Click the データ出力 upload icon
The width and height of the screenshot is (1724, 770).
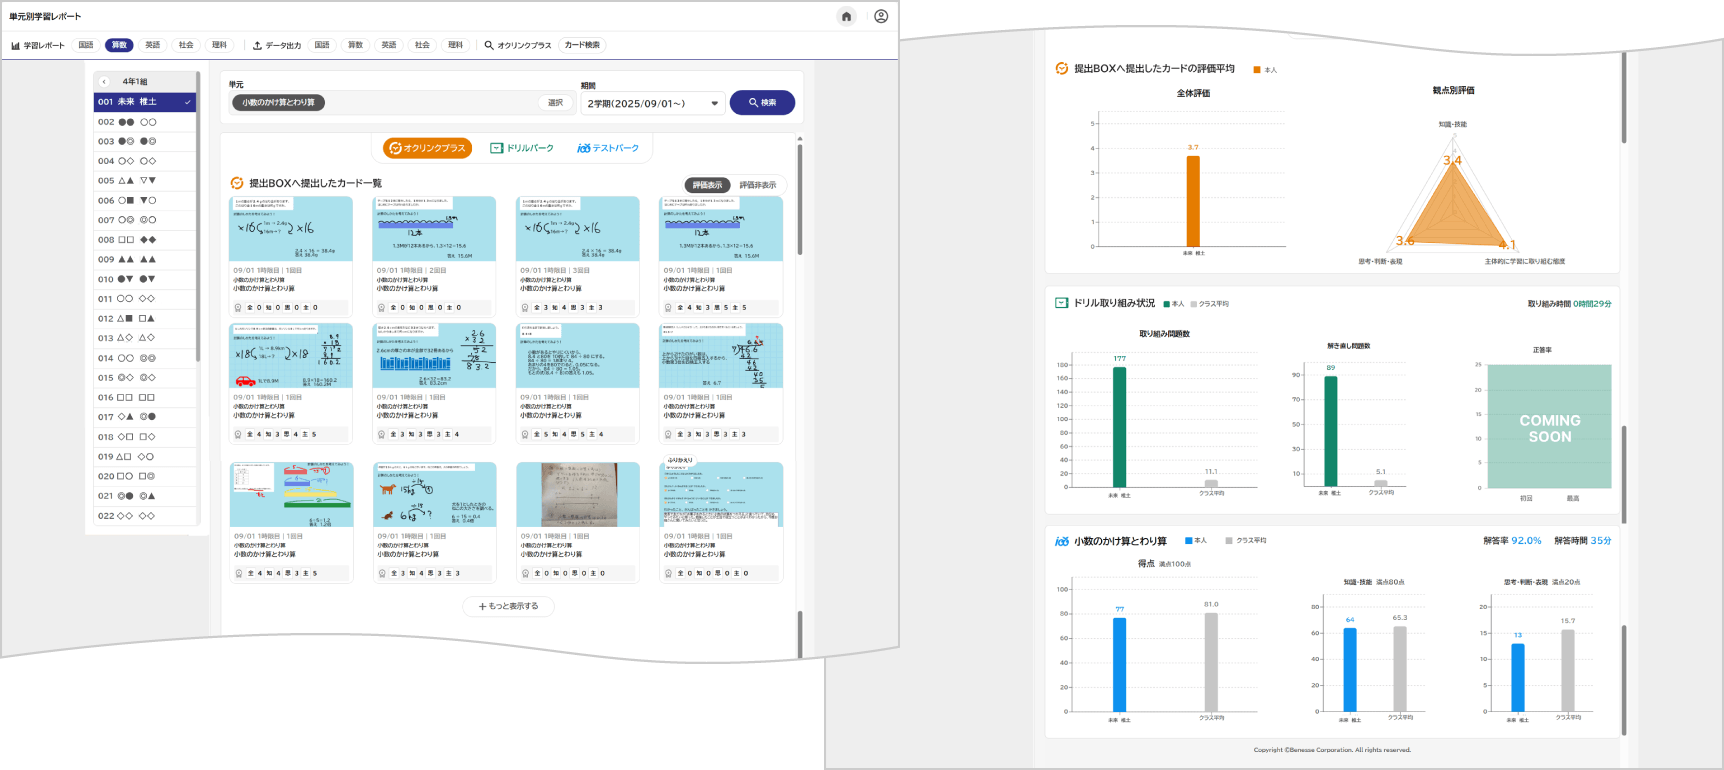click(257, 45)
